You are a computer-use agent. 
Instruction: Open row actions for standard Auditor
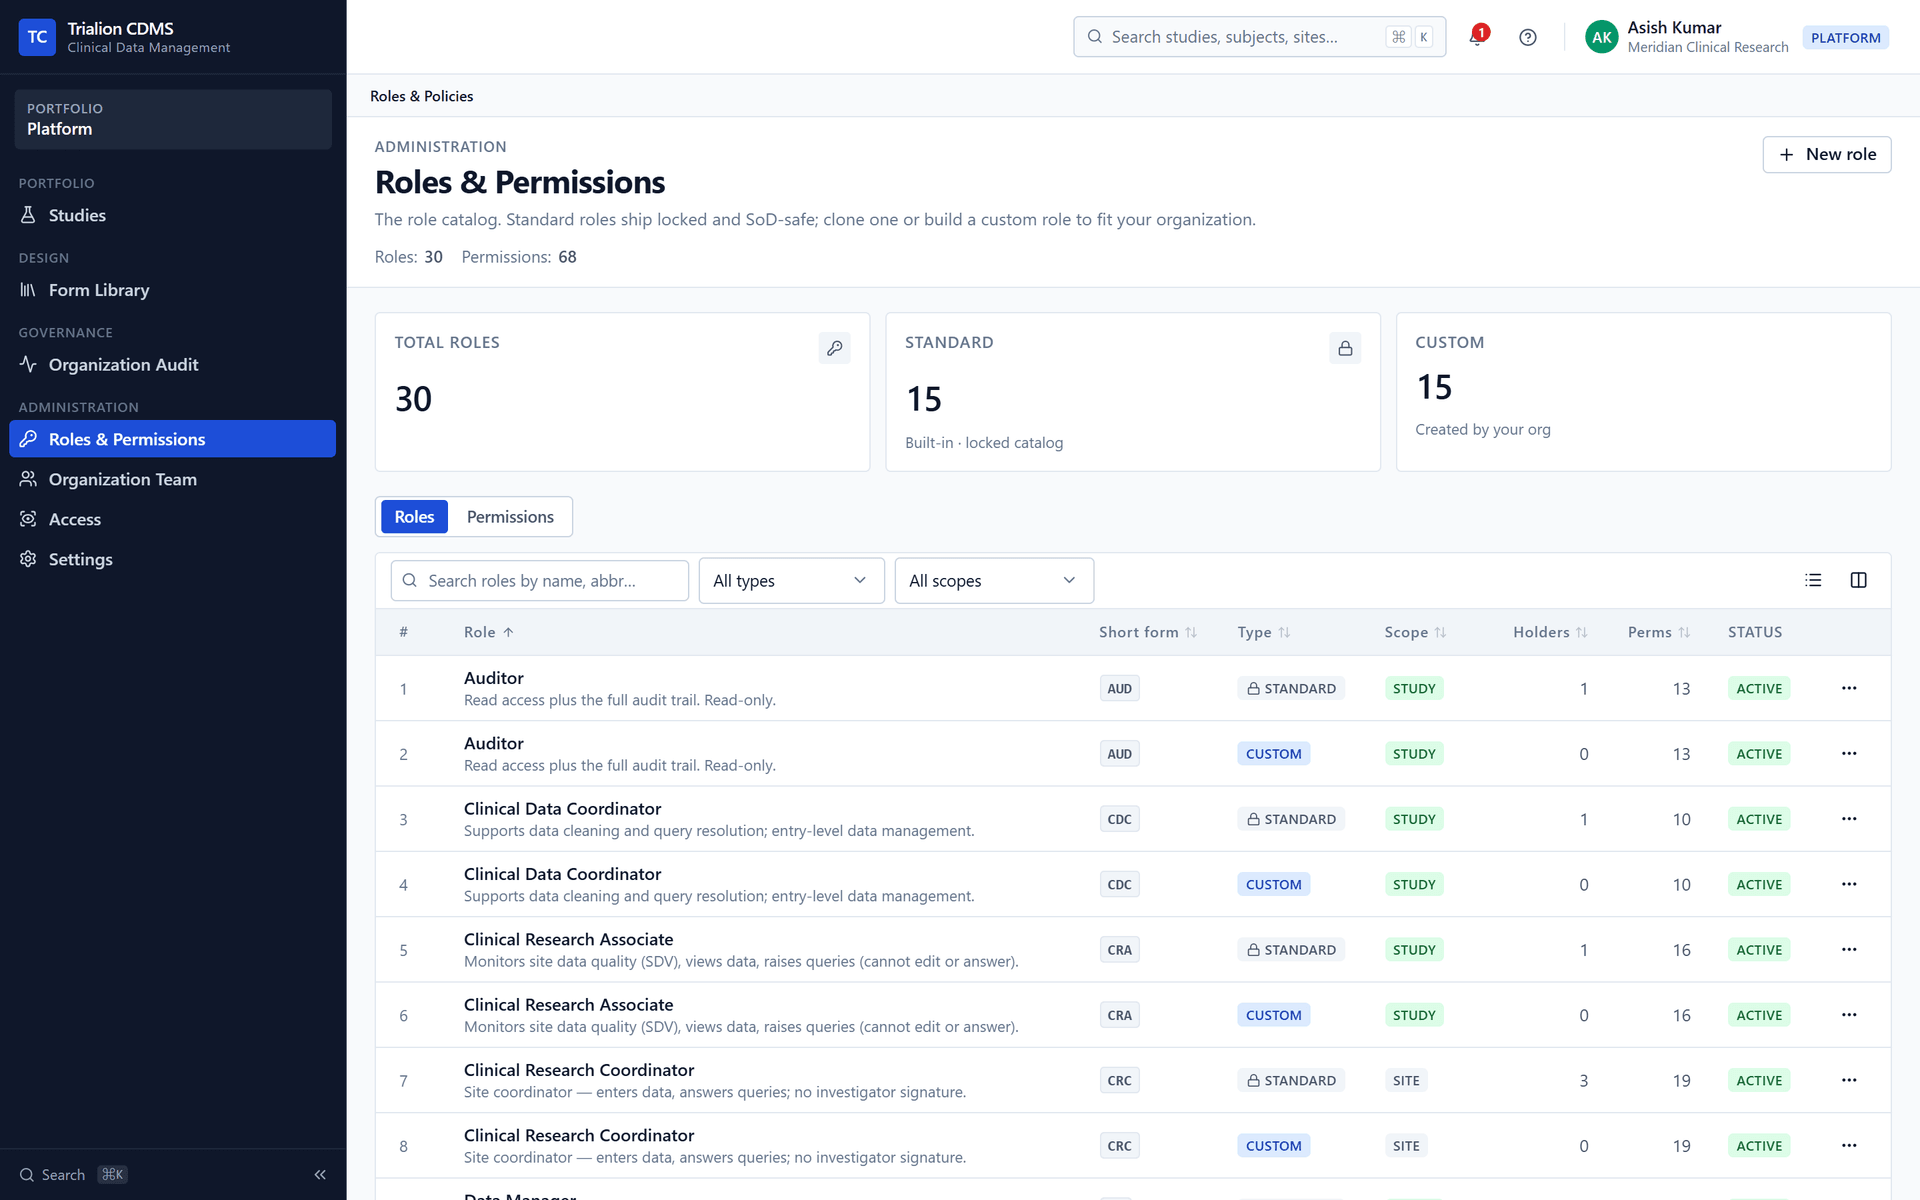tap(1849, 688)
